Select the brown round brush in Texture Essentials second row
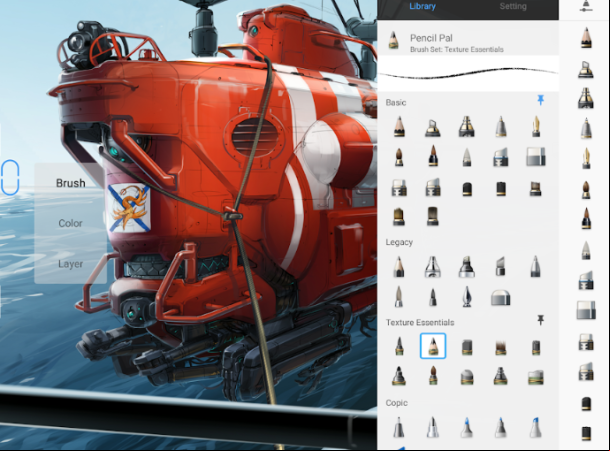The height and width of the screenshot is (451, 610). pos(433,376)
